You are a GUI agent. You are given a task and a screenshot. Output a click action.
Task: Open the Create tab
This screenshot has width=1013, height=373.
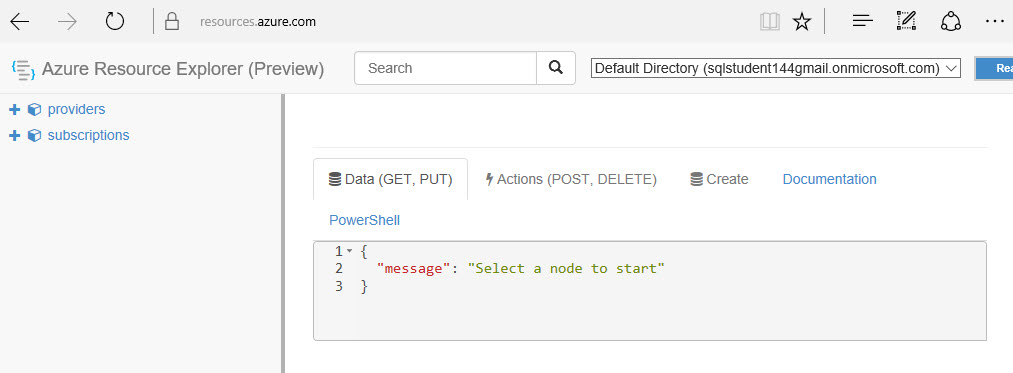coord(719,179)
